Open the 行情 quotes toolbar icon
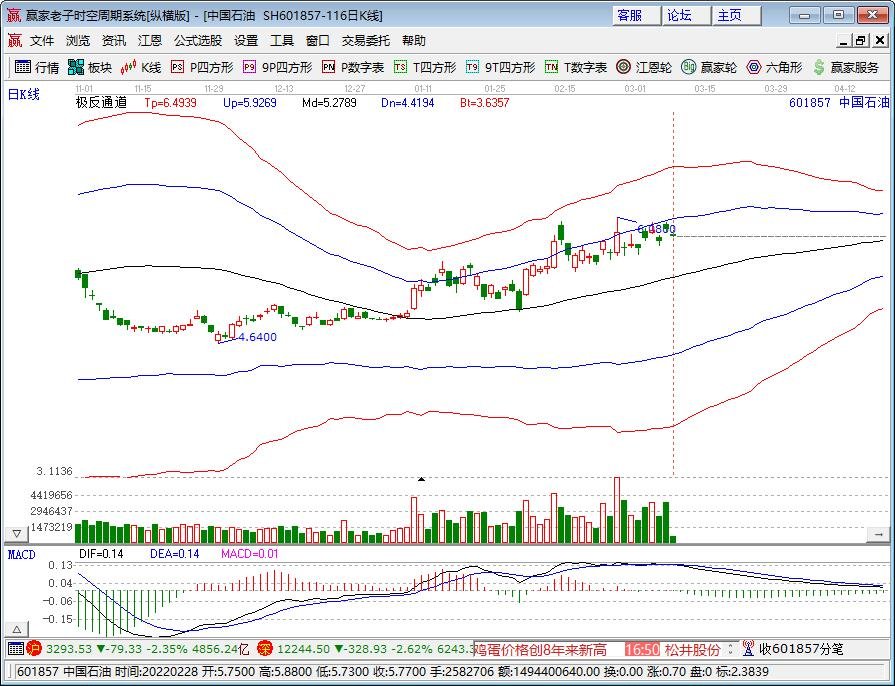The height and width of the screenshot is (686, 895). (x=37, y=67)
